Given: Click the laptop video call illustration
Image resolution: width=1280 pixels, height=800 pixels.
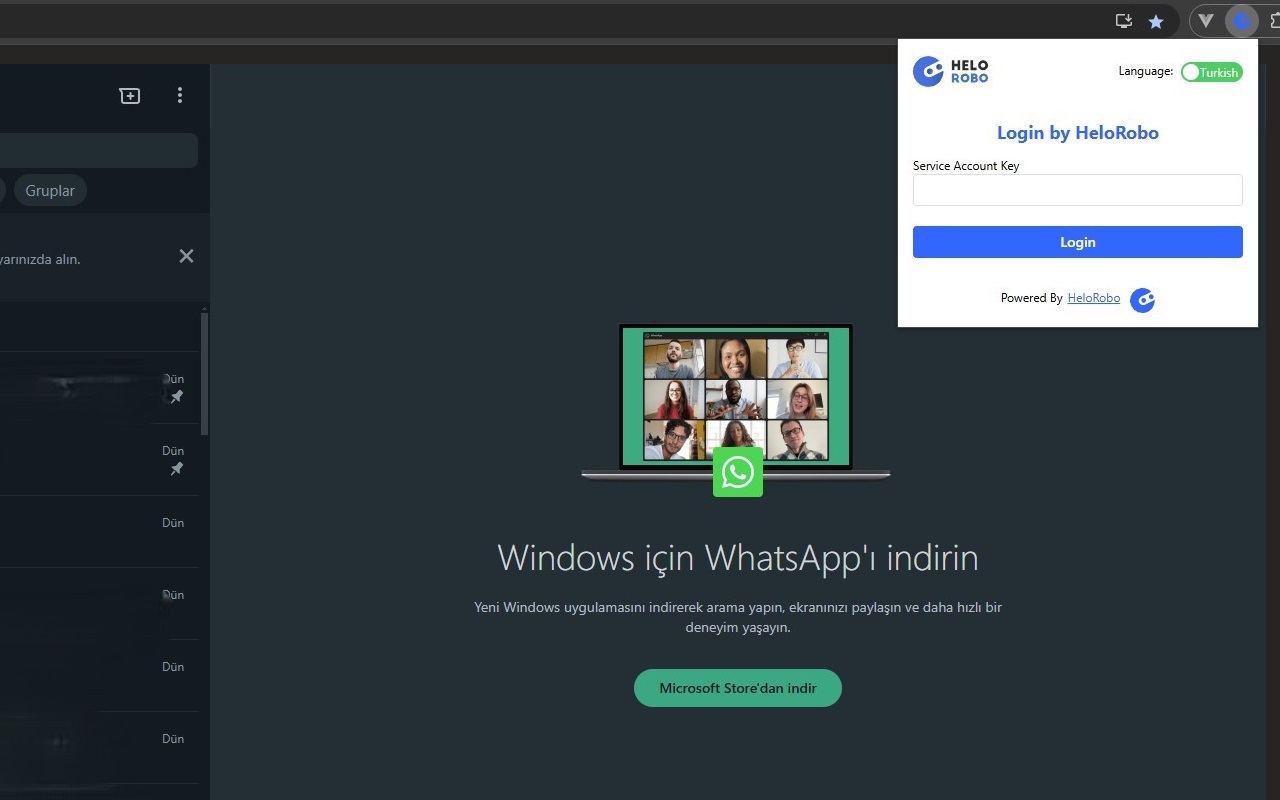Looking at the screenshot, I should [x=736, y=402].
